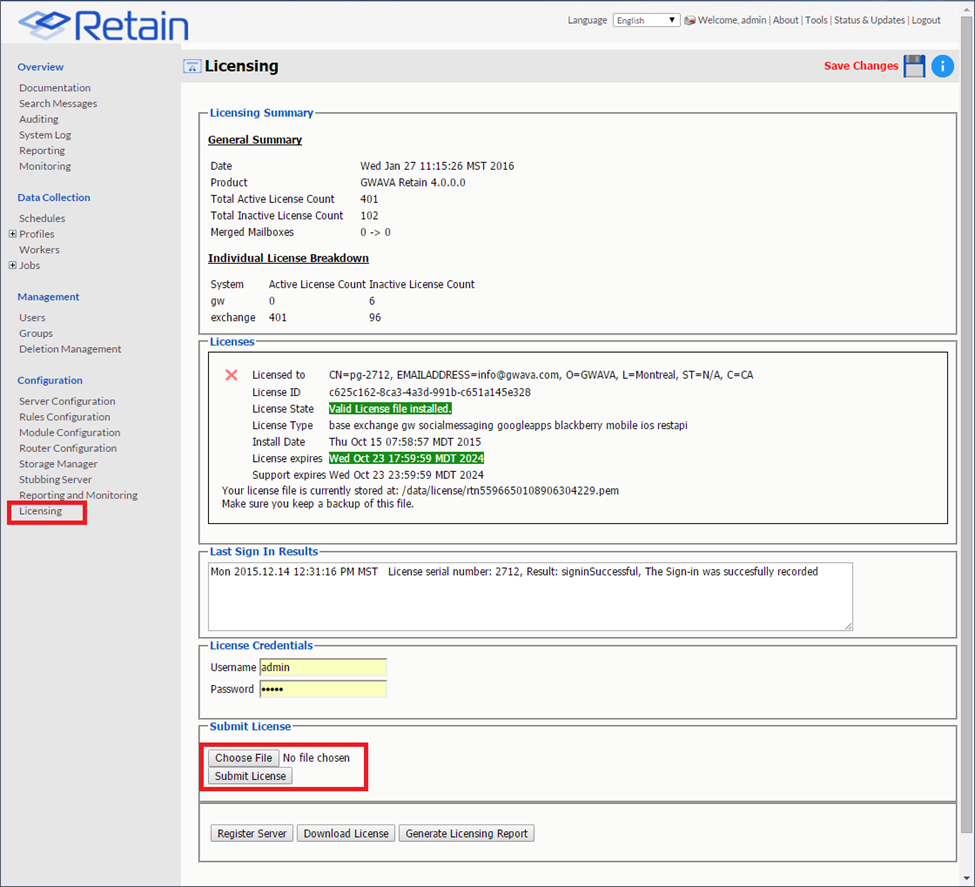The height and width of the screenshot is (887, 975).
Task: Open the Status & Updates menu
Action: 868,19
